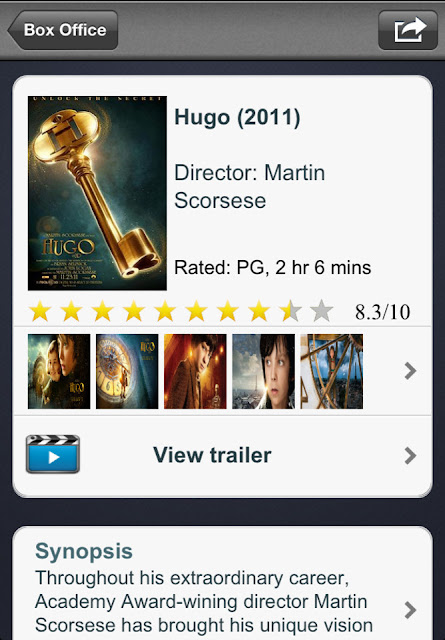Click the blue clapperboard trailer icon
This screenshot has height=640, width=445.
point(53,454)
